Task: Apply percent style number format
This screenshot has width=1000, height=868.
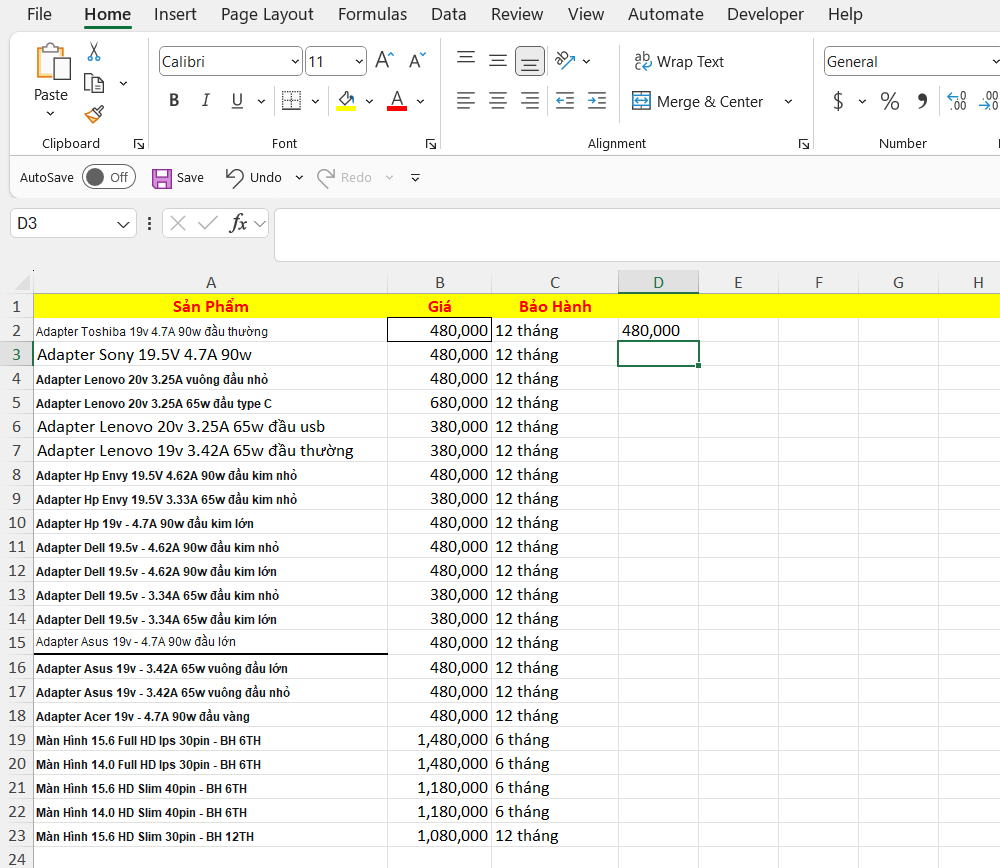Action: [889, 101]
